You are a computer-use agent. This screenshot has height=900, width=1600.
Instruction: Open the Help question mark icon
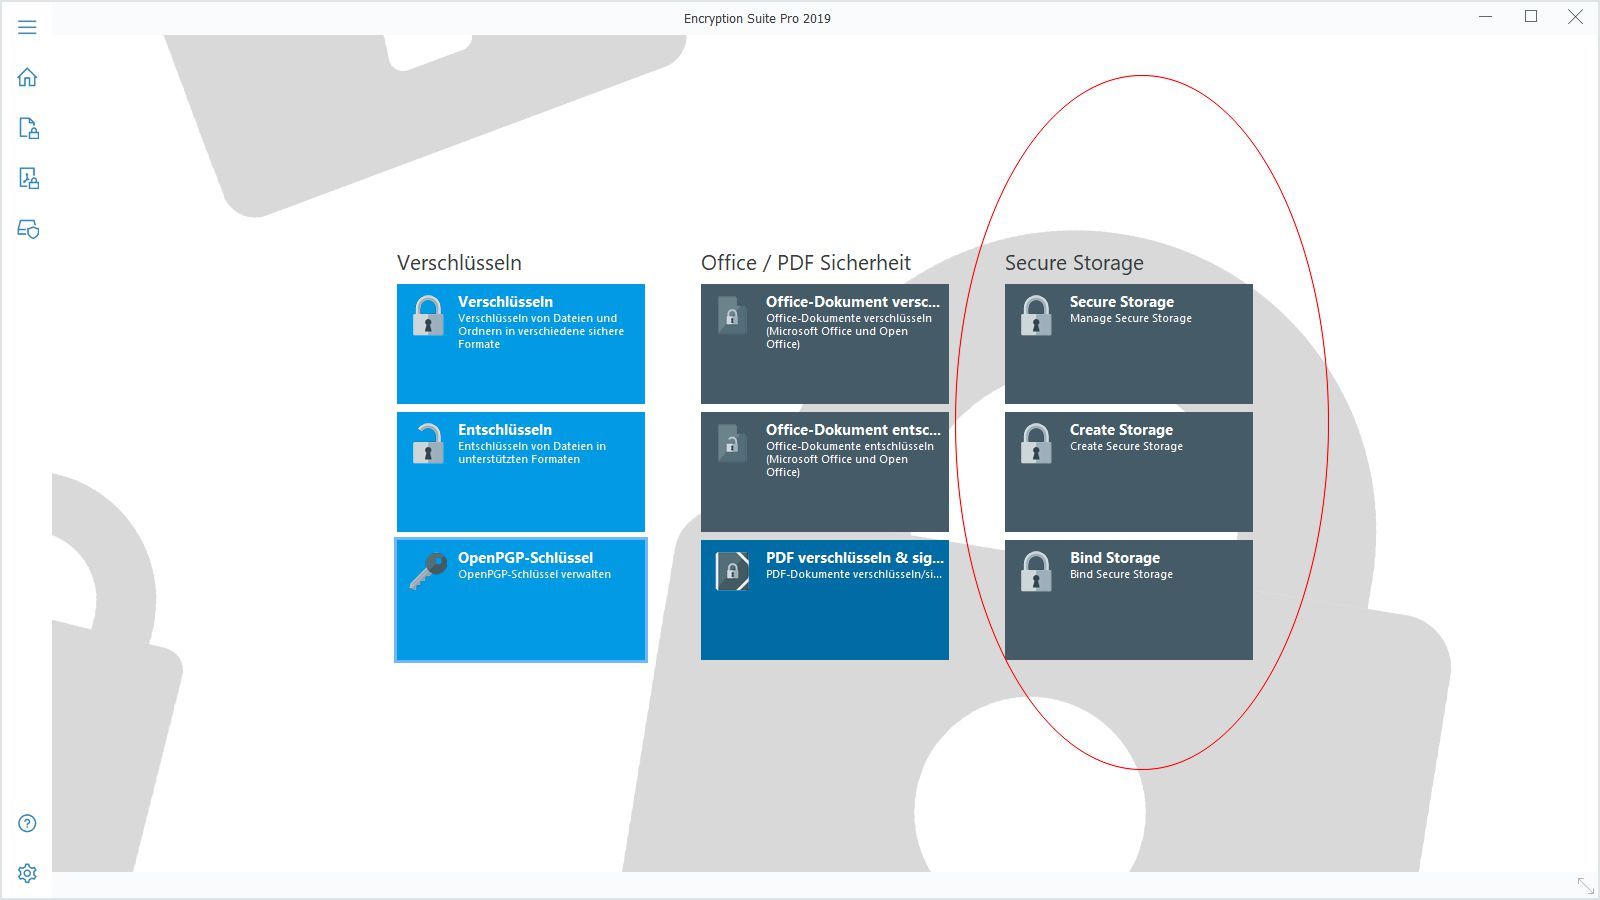(27, 823)
